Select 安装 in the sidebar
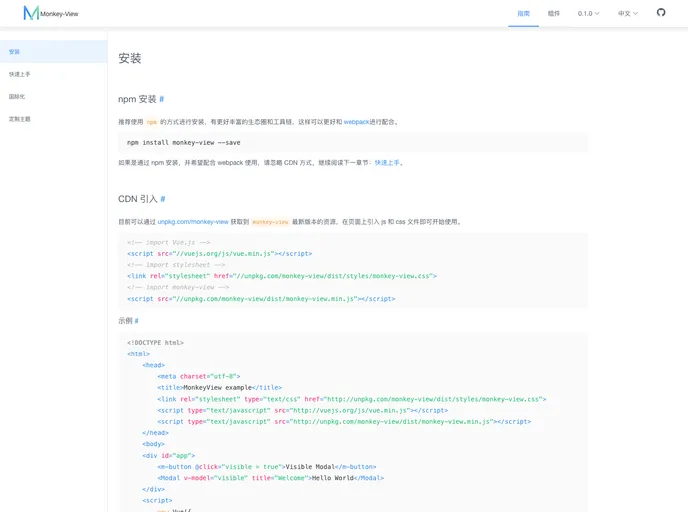 tap(54, 52)
